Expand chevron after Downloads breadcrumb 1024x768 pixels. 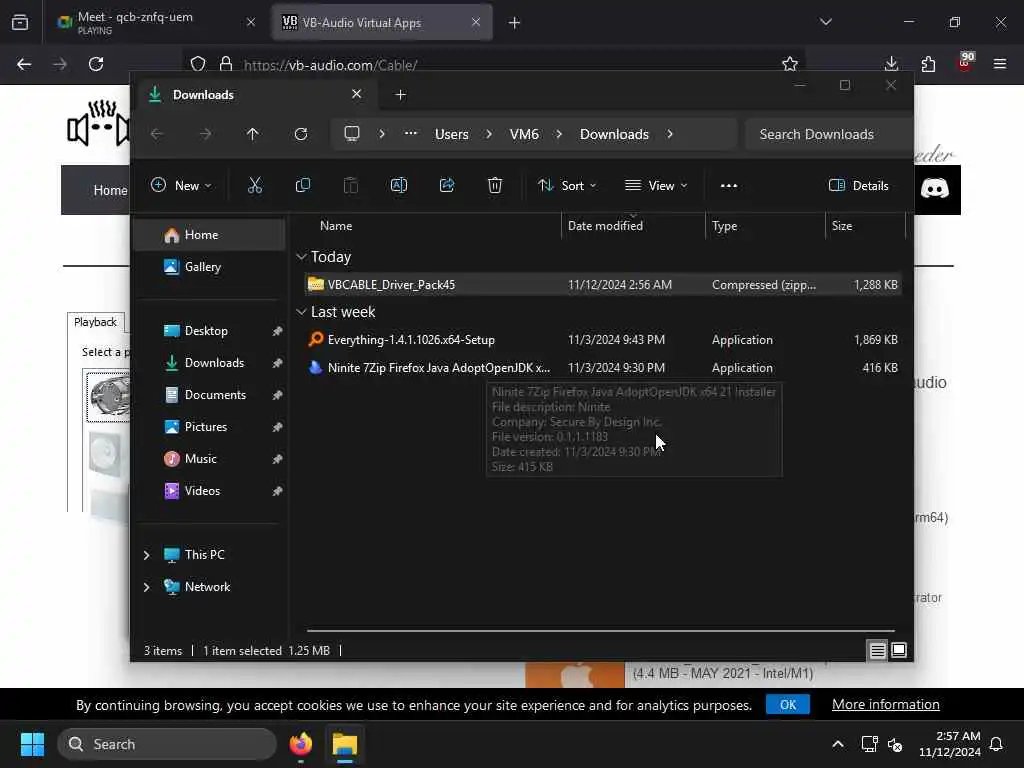pos(670,134)
